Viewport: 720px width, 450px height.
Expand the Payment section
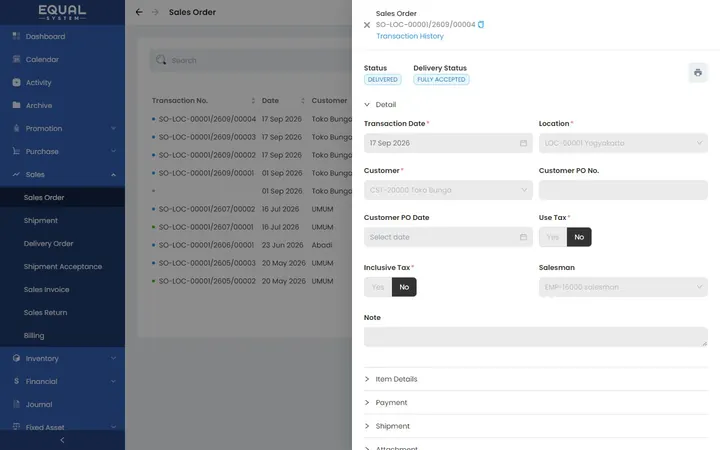point(536,402)
